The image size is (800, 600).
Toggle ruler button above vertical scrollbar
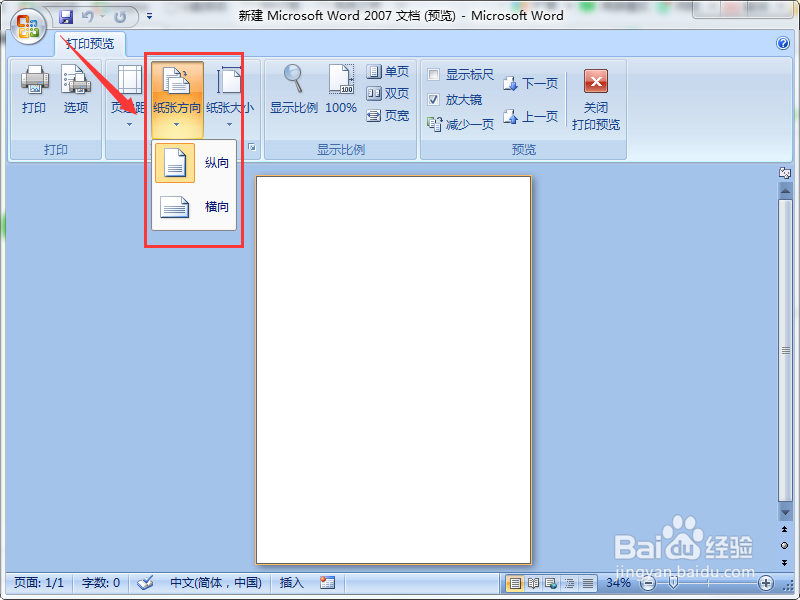point(785,173)
